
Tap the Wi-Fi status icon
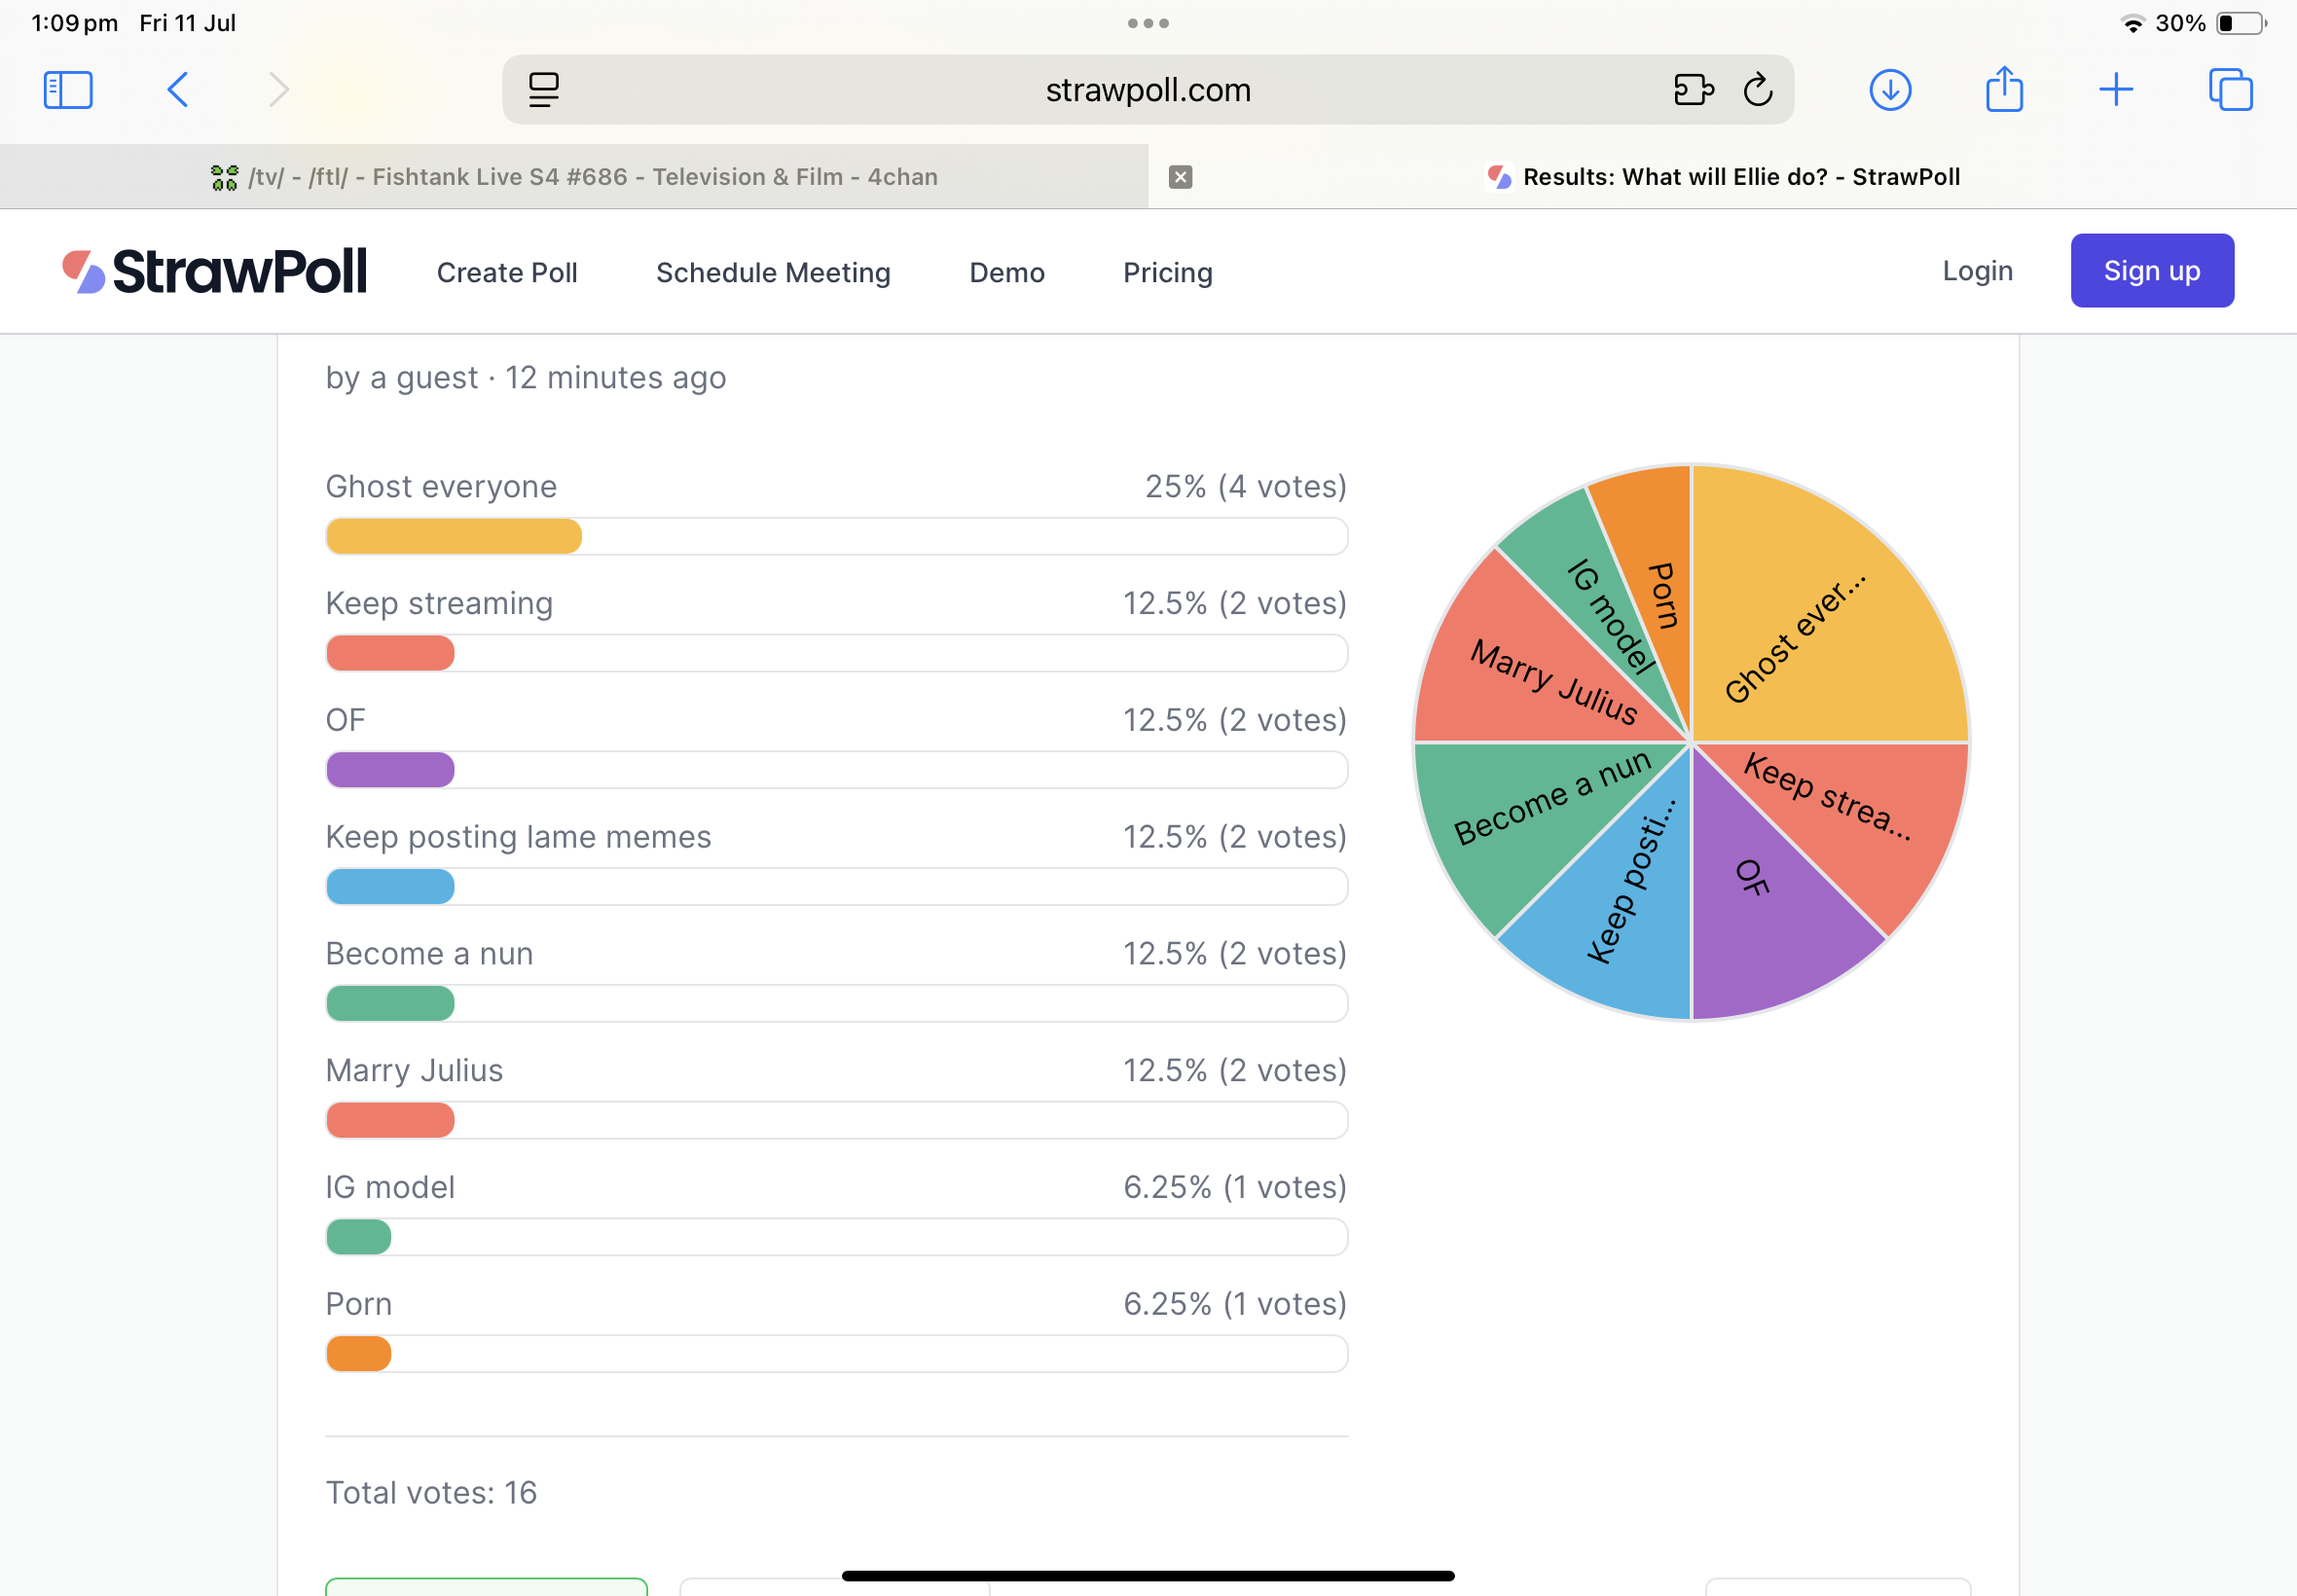2132,23
